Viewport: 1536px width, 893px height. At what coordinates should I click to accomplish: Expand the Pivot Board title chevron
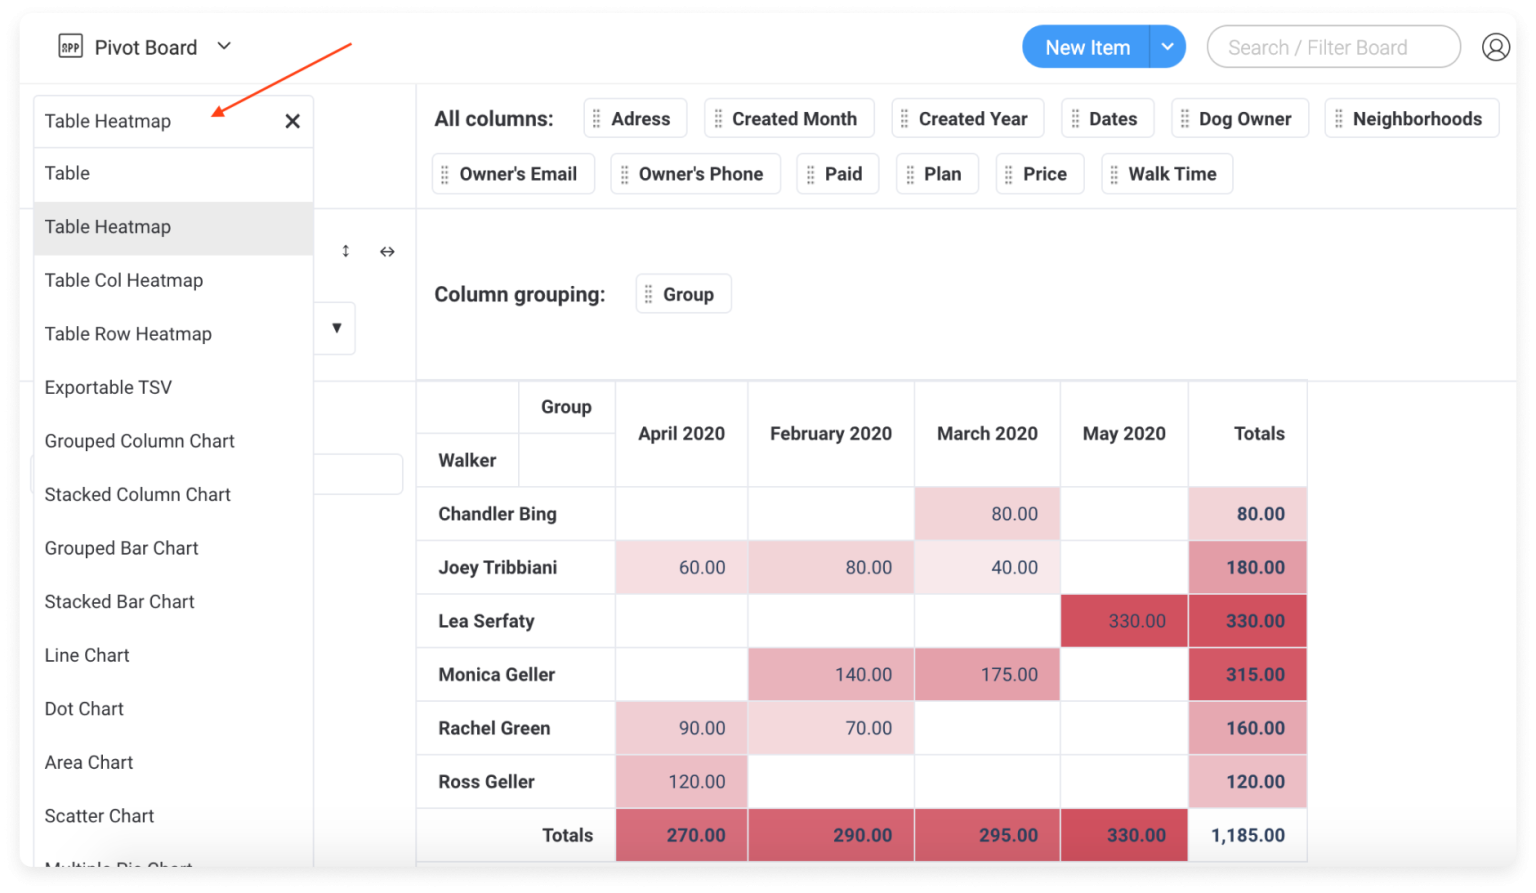[x=224, y=46]
